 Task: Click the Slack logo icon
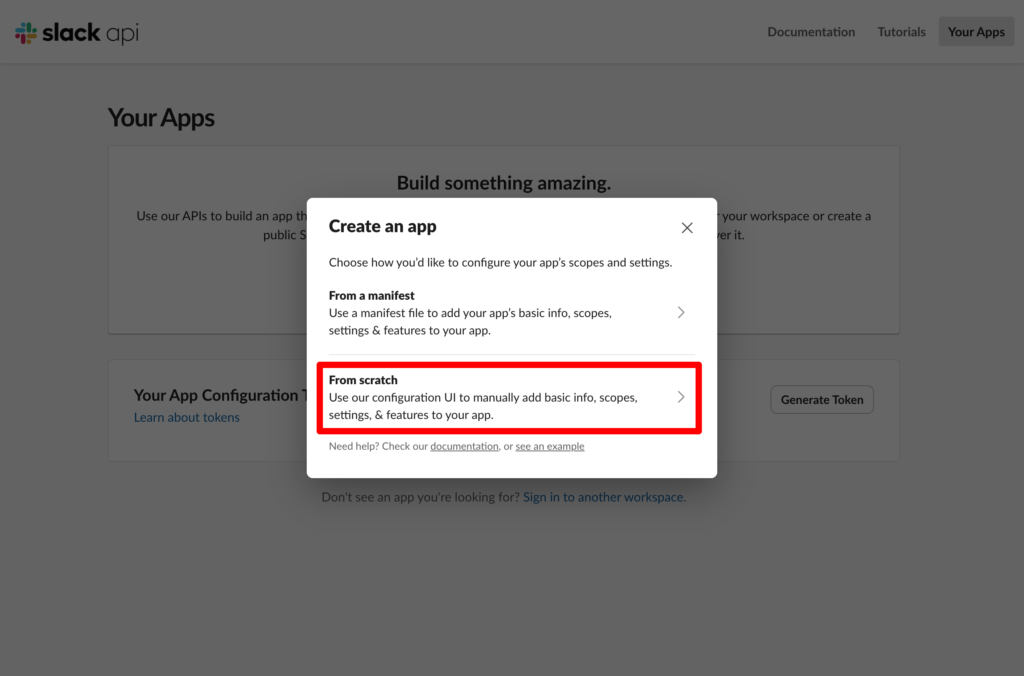(27, 33)
